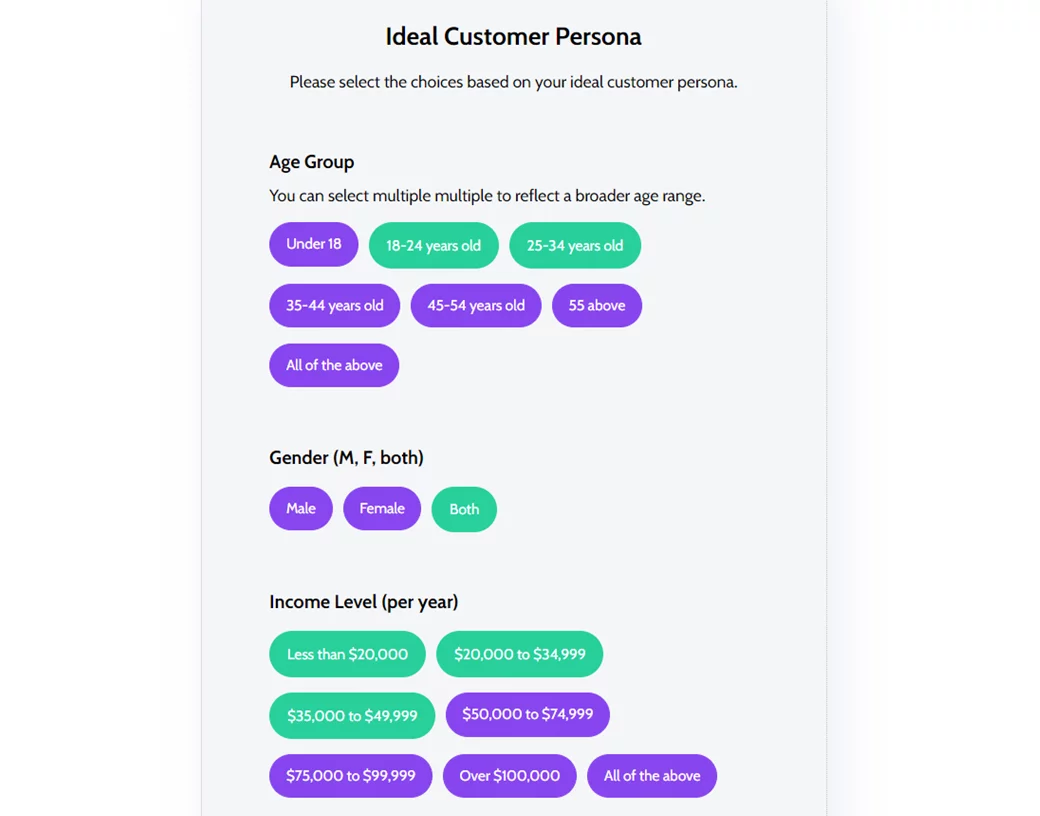Deselect the $35,000 to $49,999 income pill

click(351, 716)
